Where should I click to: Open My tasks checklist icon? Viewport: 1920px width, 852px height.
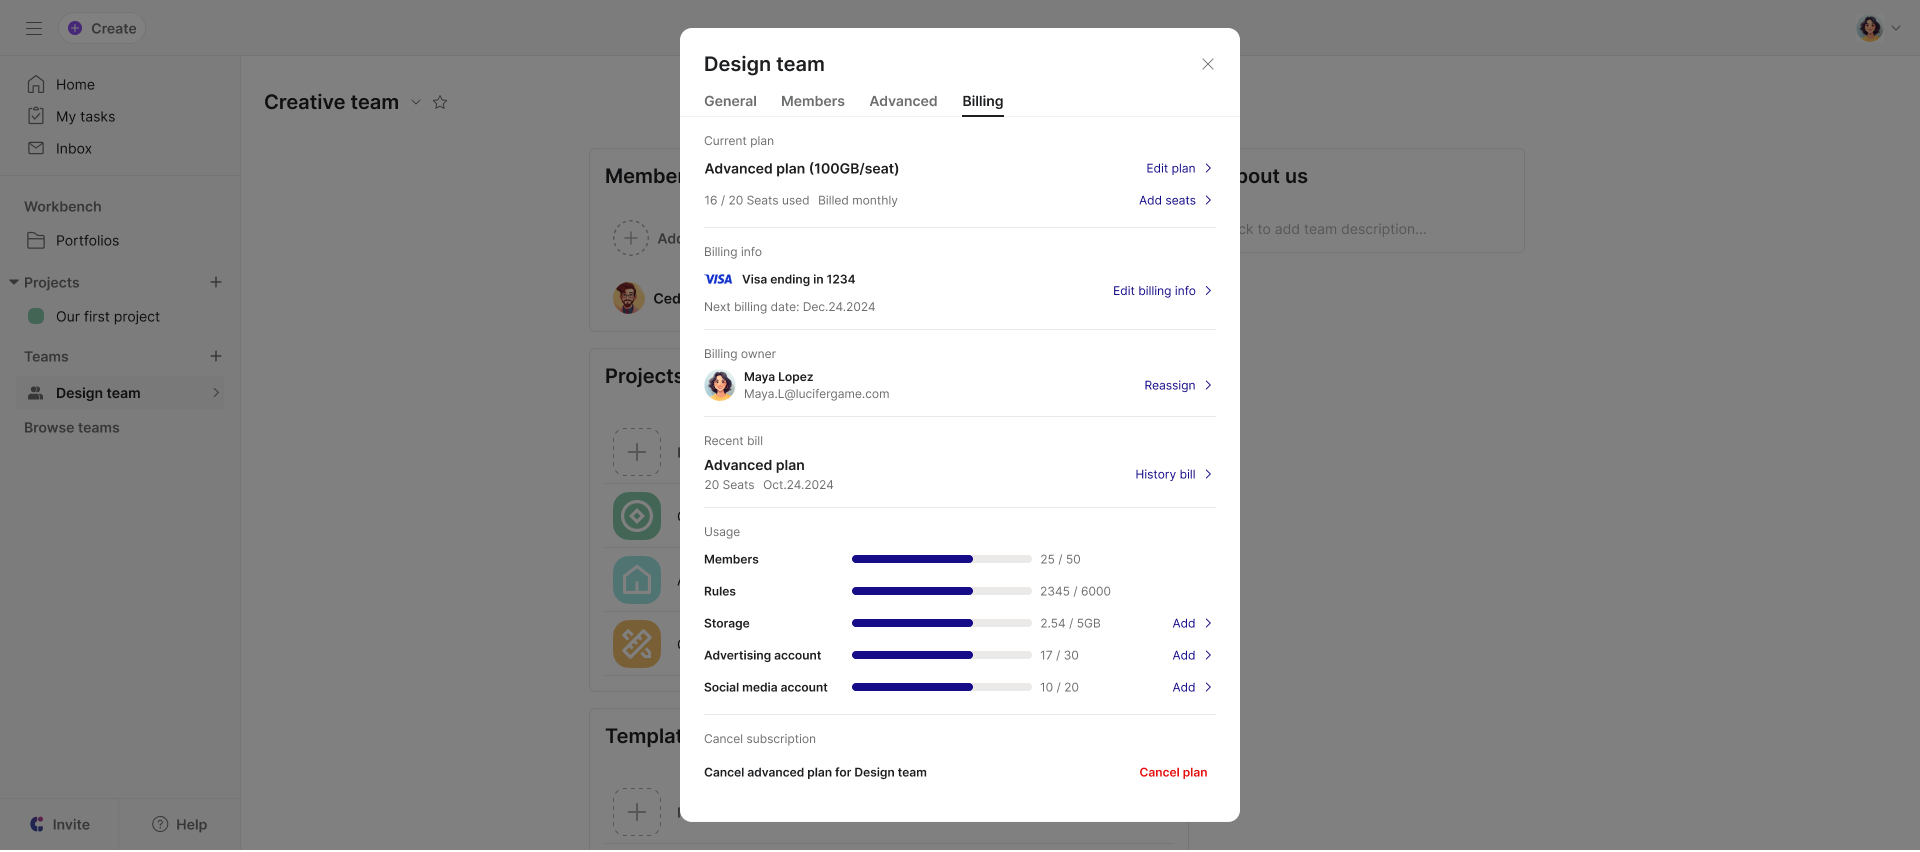point(36,116)
